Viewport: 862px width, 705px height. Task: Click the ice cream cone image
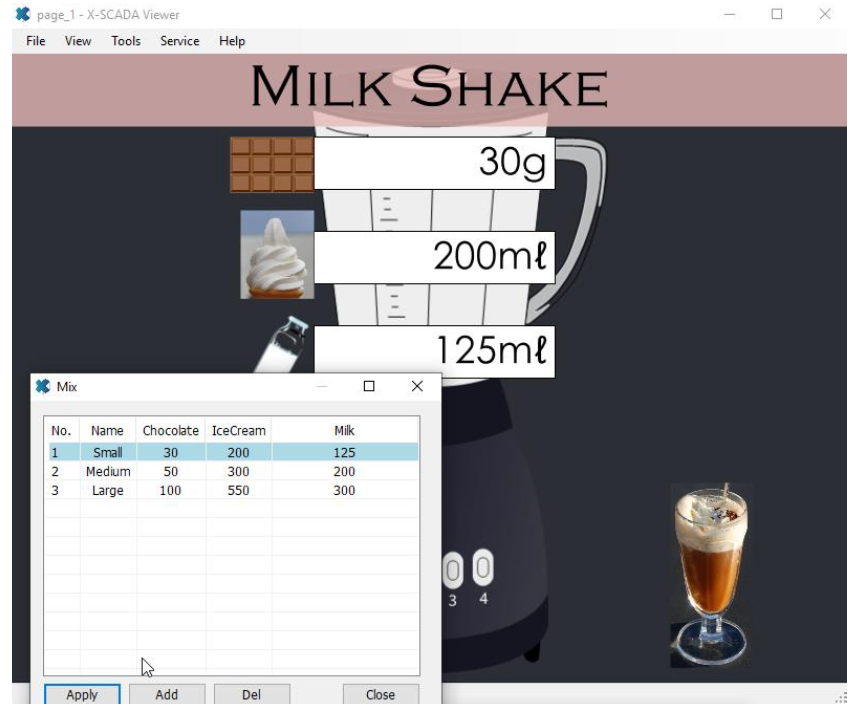[x=277, y=255]
